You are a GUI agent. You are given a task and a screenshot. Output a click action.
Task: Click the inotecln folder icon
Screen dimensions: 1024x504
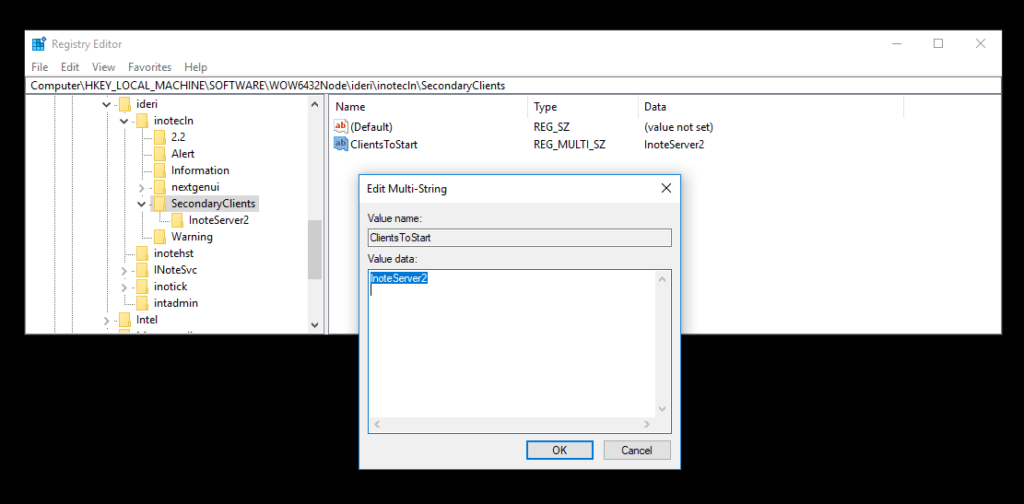click(142, 121)
